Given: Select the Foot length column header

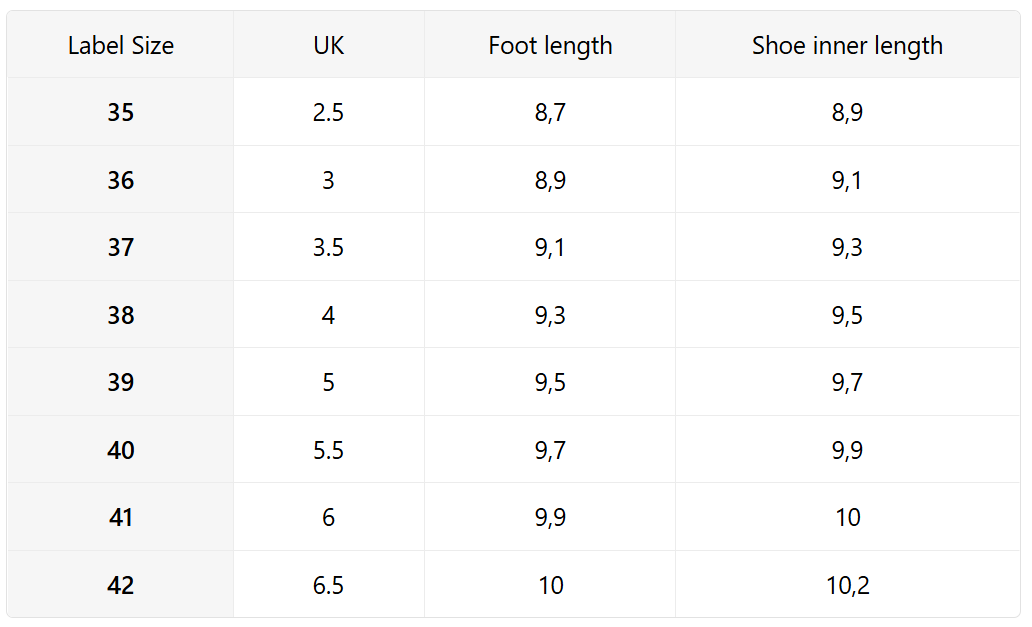Looking at the screenshot, I should pos(550,45).
